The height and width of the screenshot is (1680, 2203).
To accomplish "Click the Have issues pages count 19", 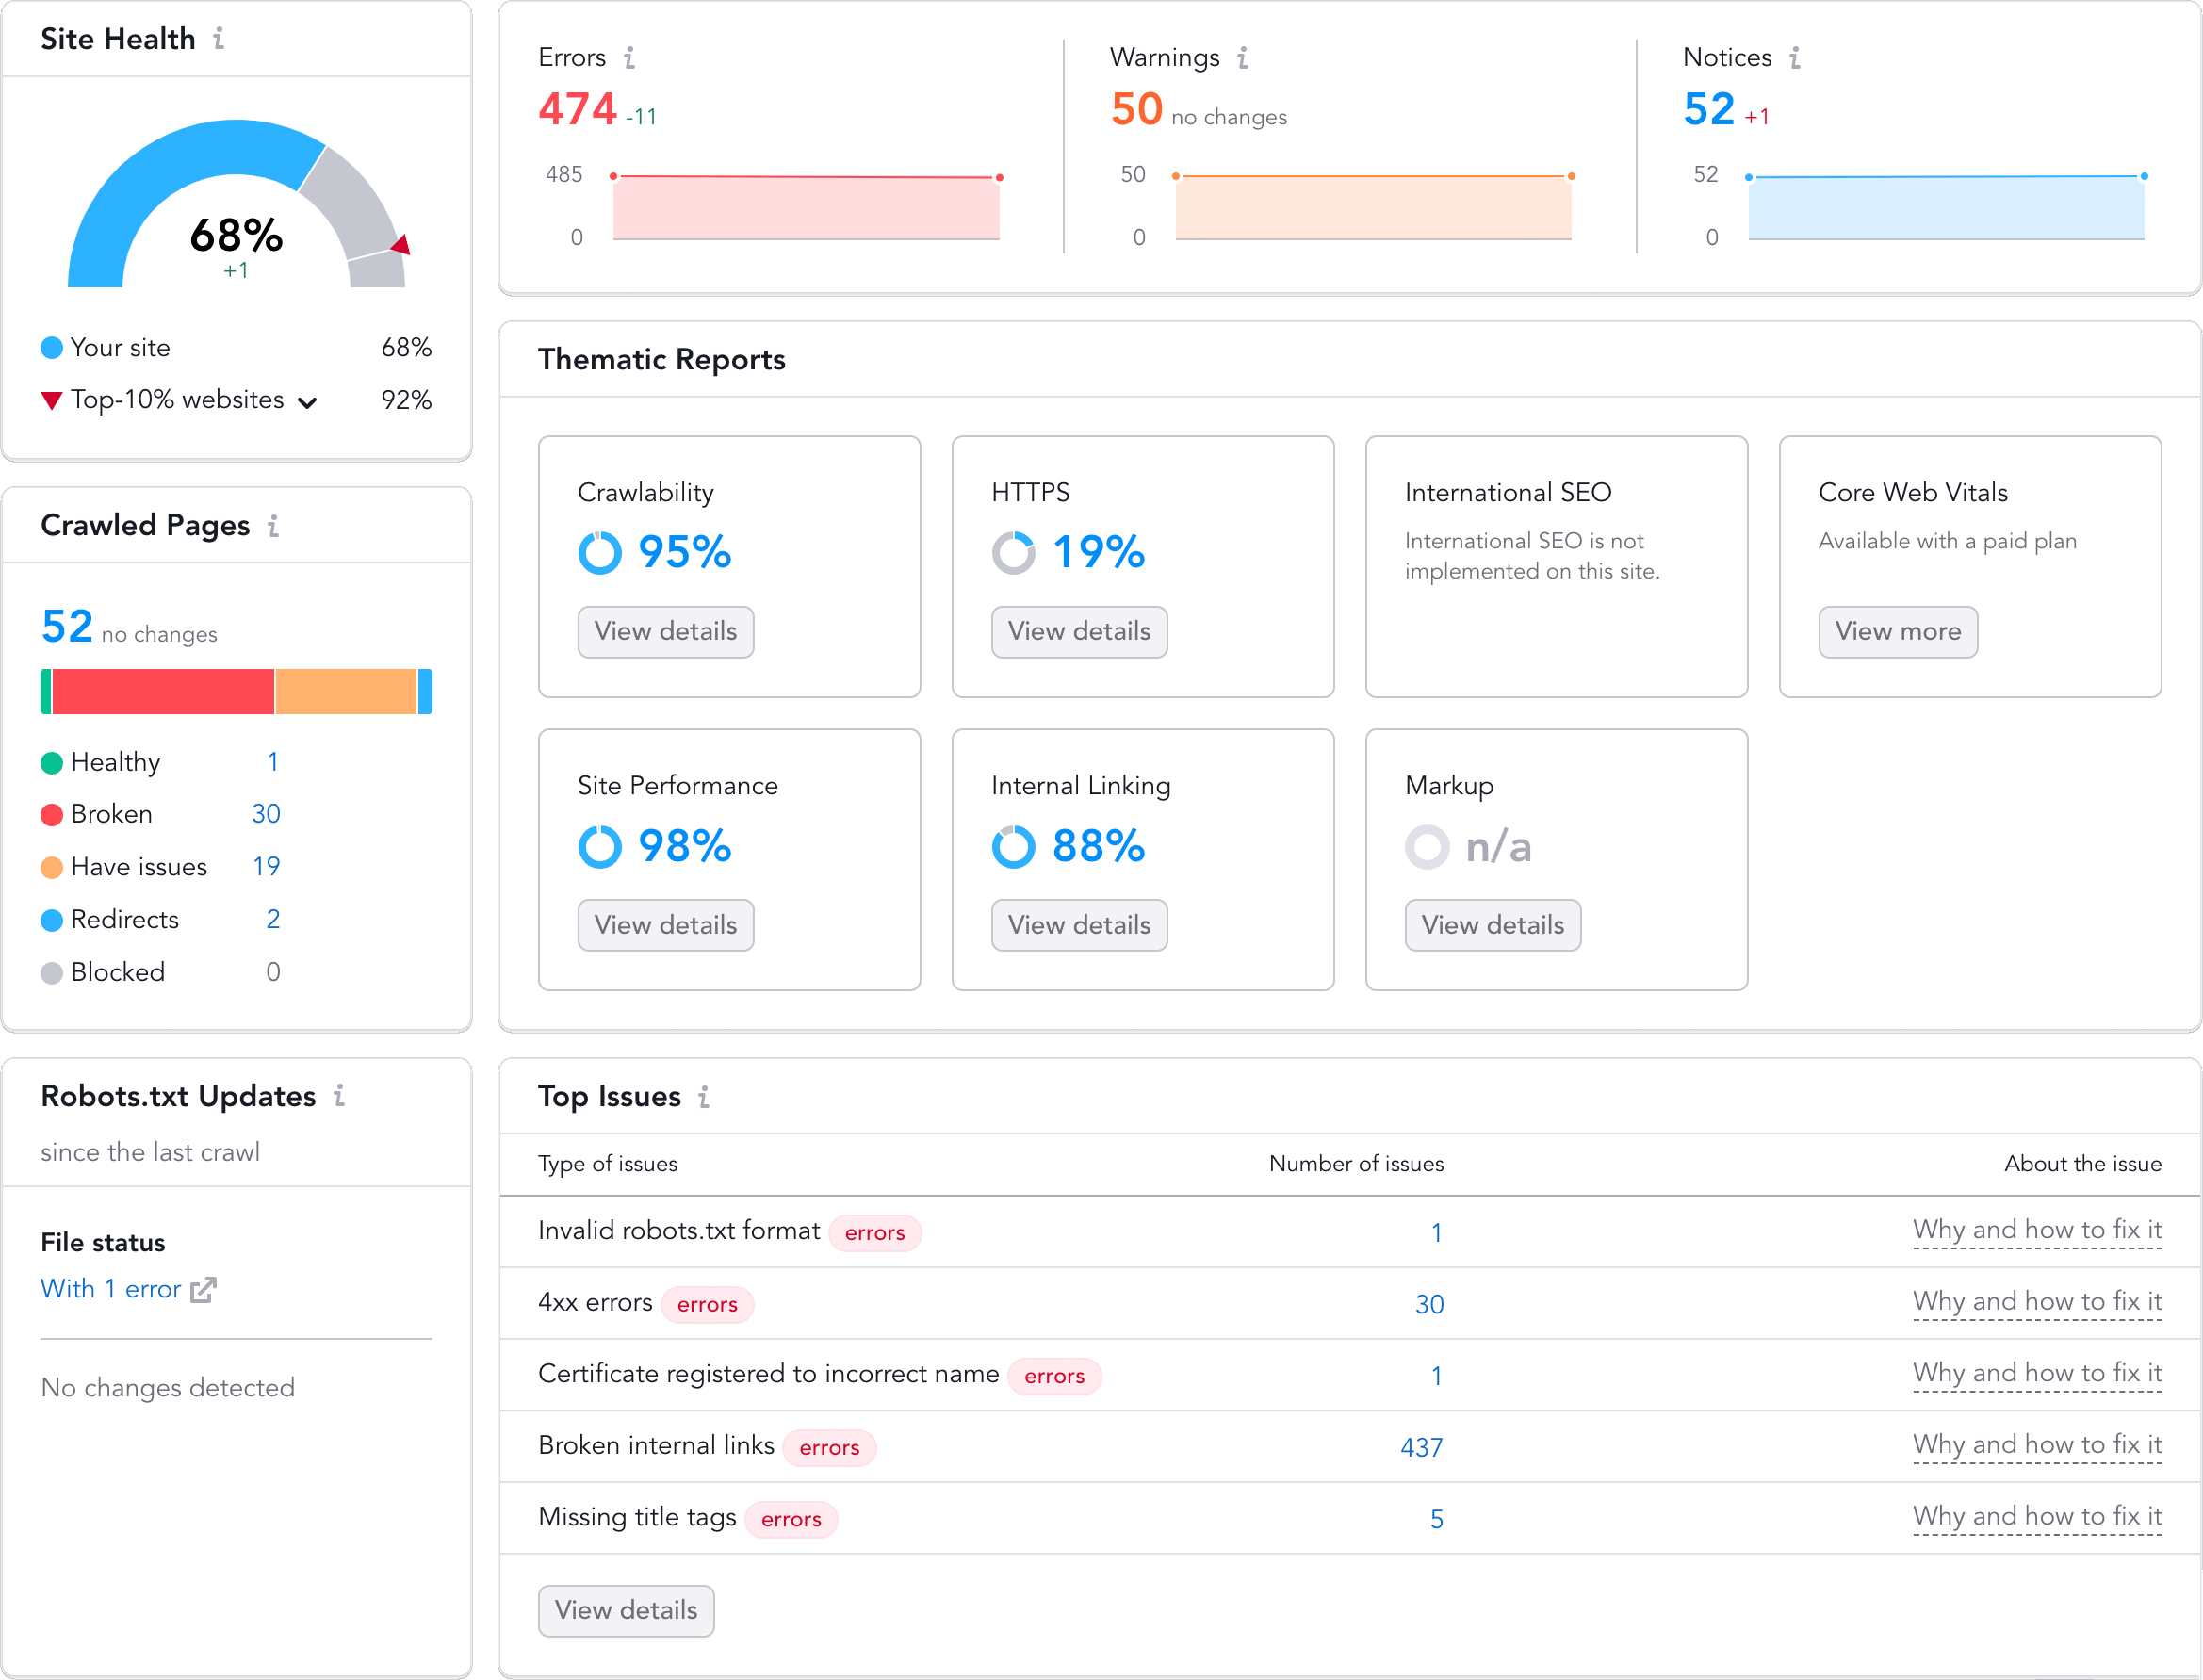I will pos(265,867).
